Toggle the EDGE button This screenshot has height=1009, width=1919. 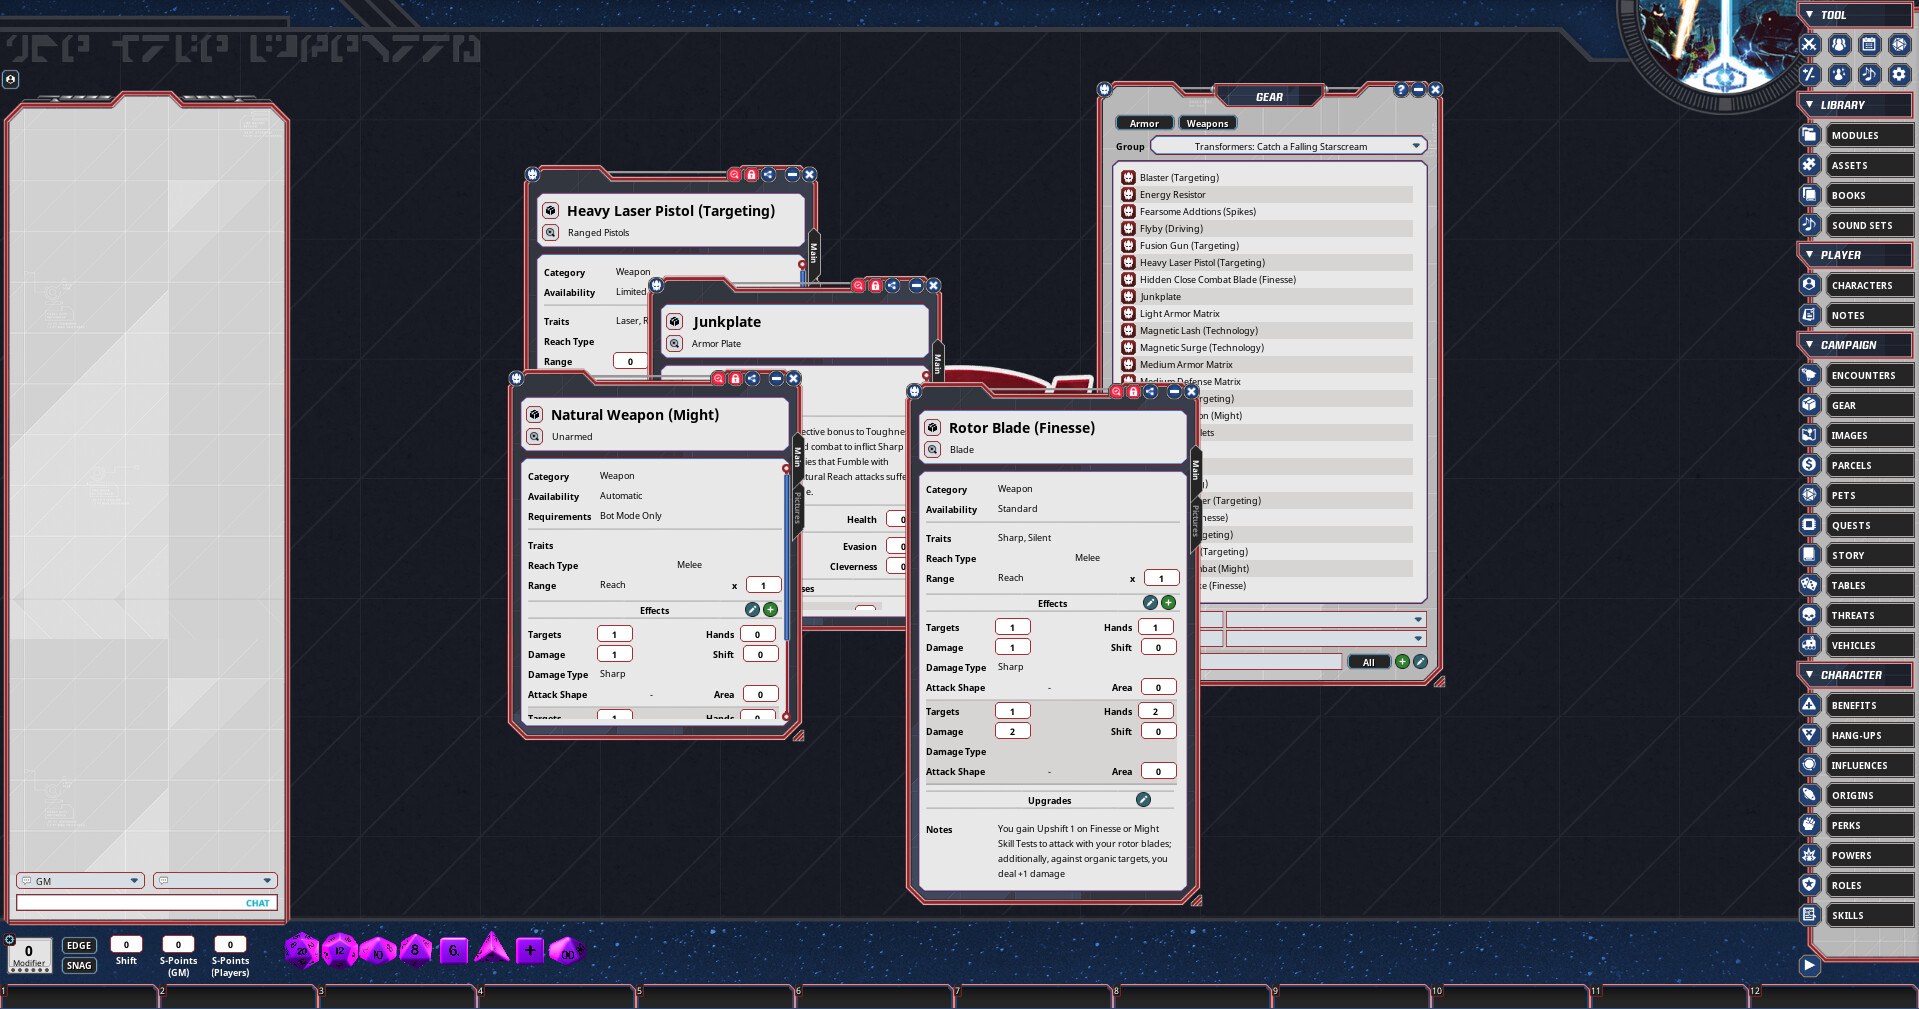[79, 946]
